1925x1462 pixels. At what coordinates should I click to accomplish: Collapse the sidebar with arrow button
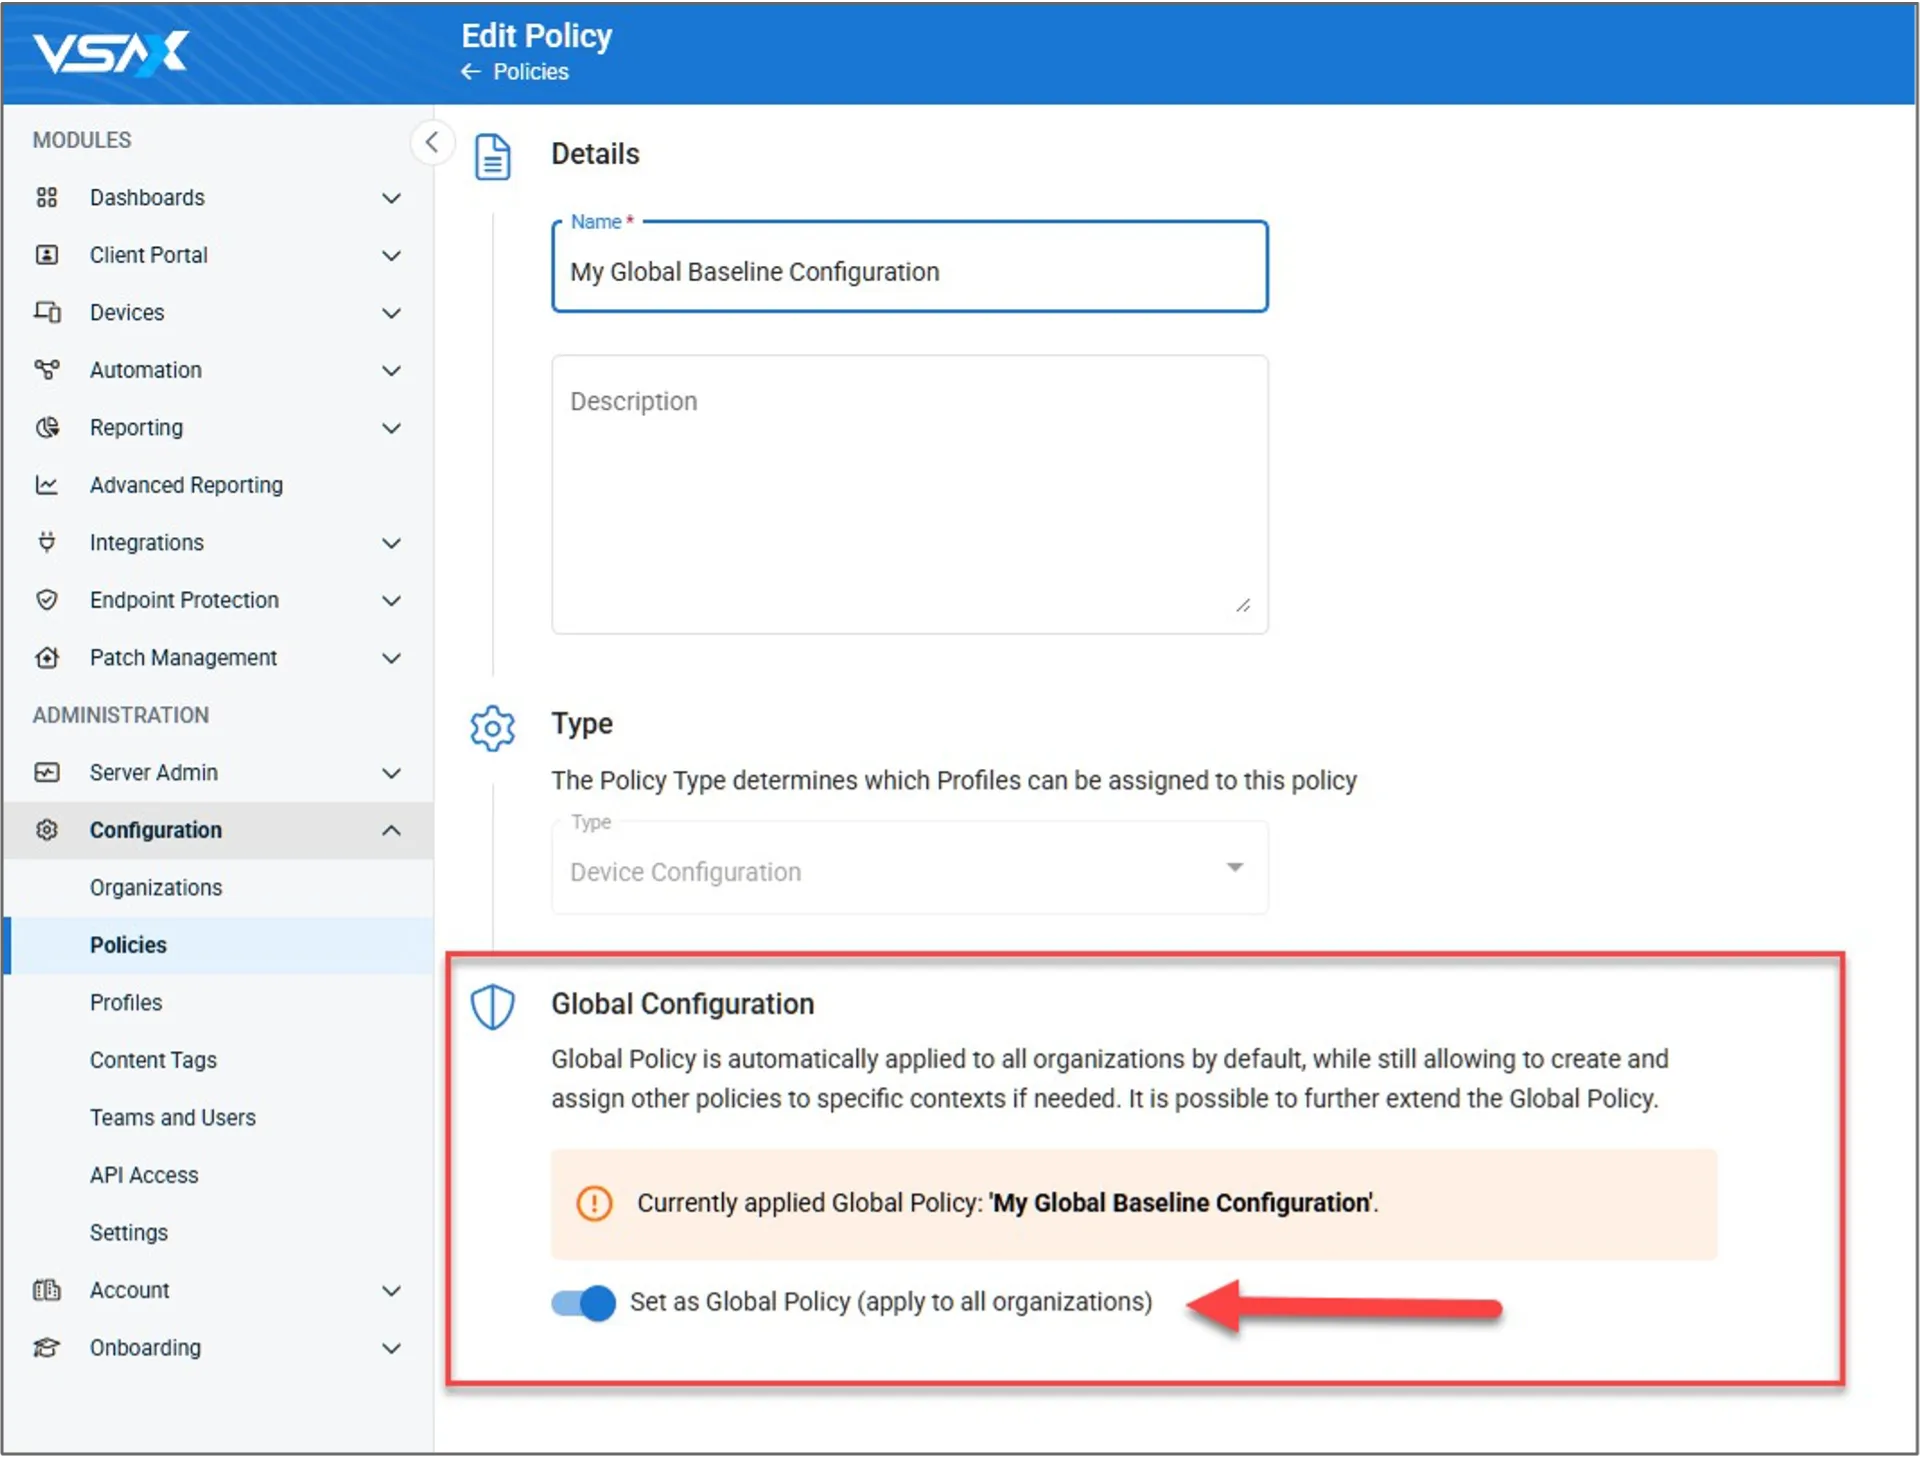432,142
